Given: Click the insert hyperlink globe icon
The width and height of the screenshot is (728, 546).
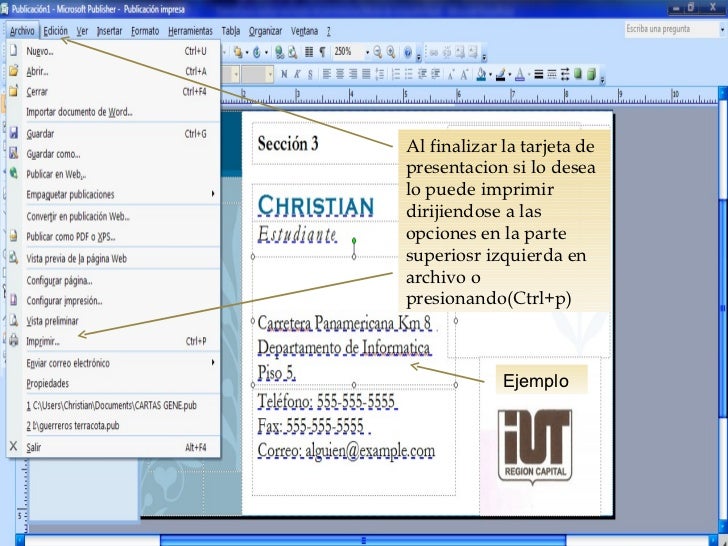Looking at the screenshot, I should 280,52.
